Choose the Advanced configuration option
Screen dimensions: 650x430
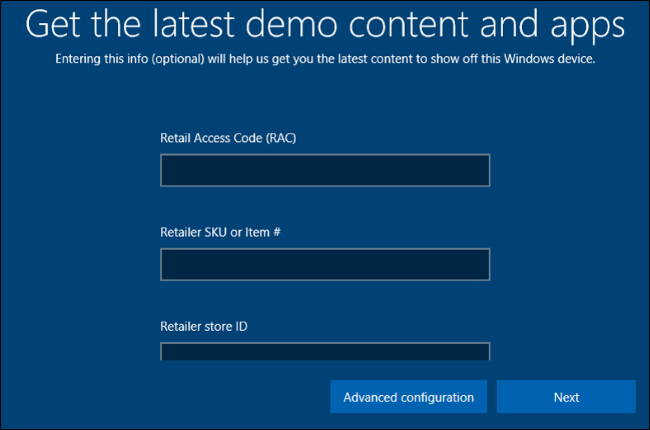tap(408, 397)
